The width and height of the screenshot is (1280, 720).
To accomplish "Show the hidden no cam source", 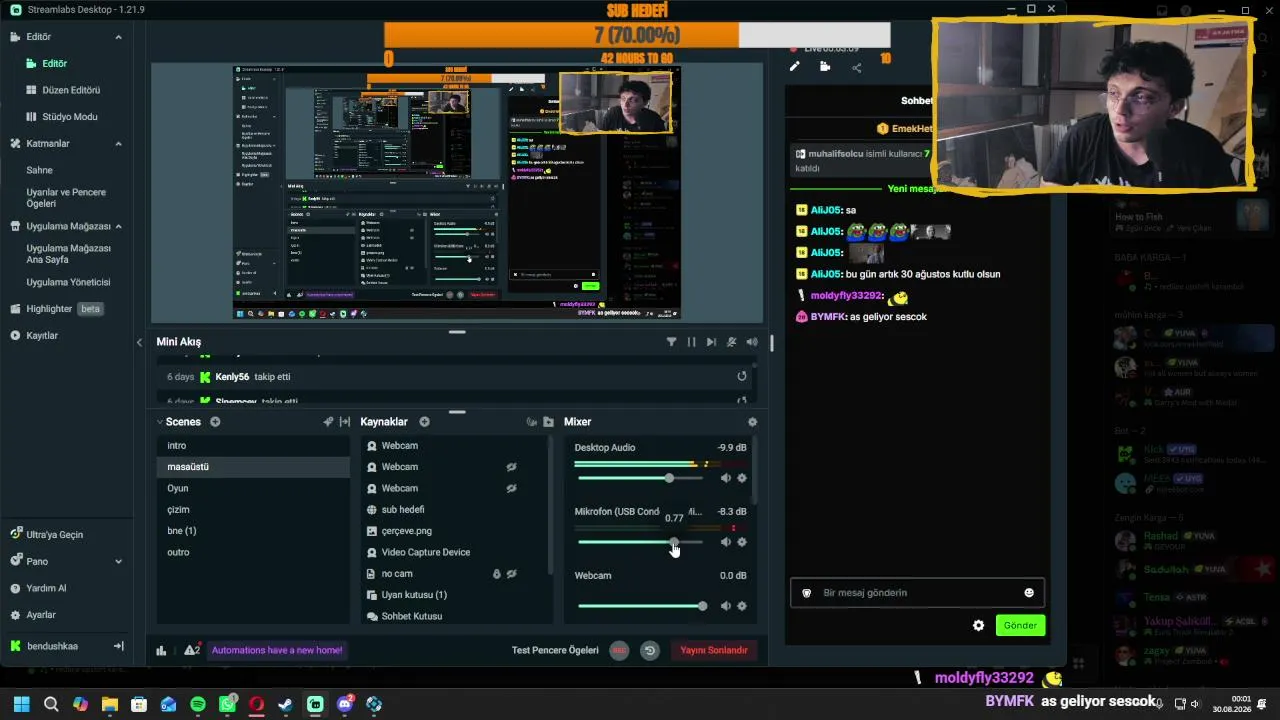I will pyautogui.click(x=511, y=574).
